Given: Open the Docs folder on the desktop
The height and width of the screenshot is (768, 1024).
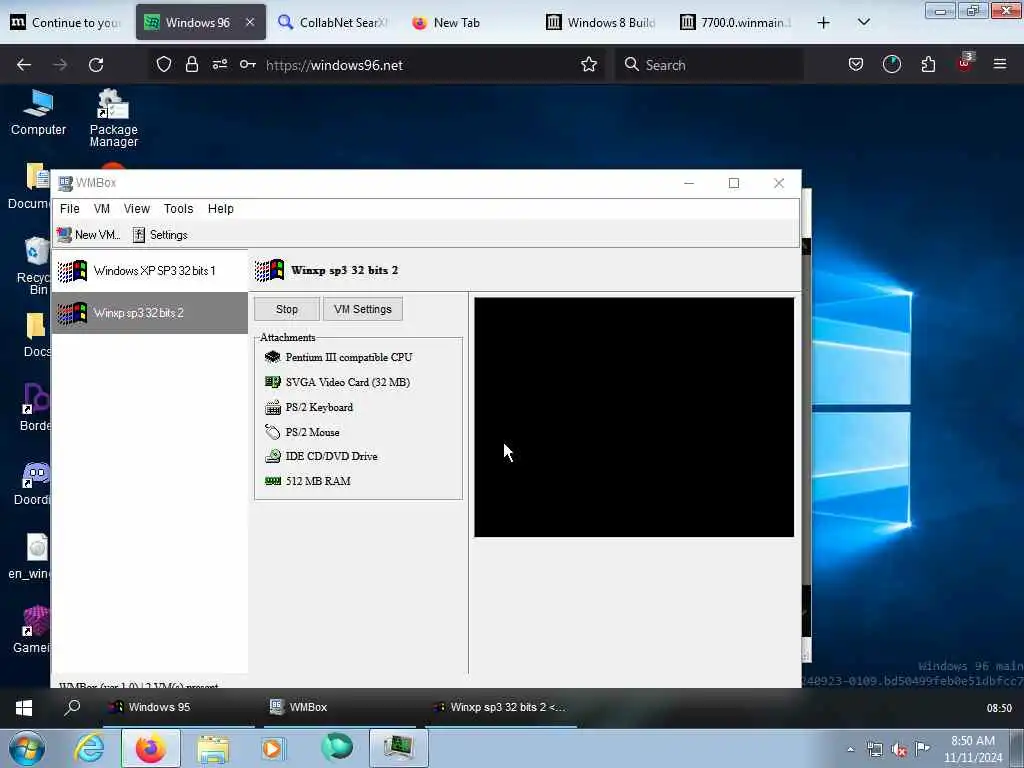Looking at the screenshot, I should (x=36, y=335).
